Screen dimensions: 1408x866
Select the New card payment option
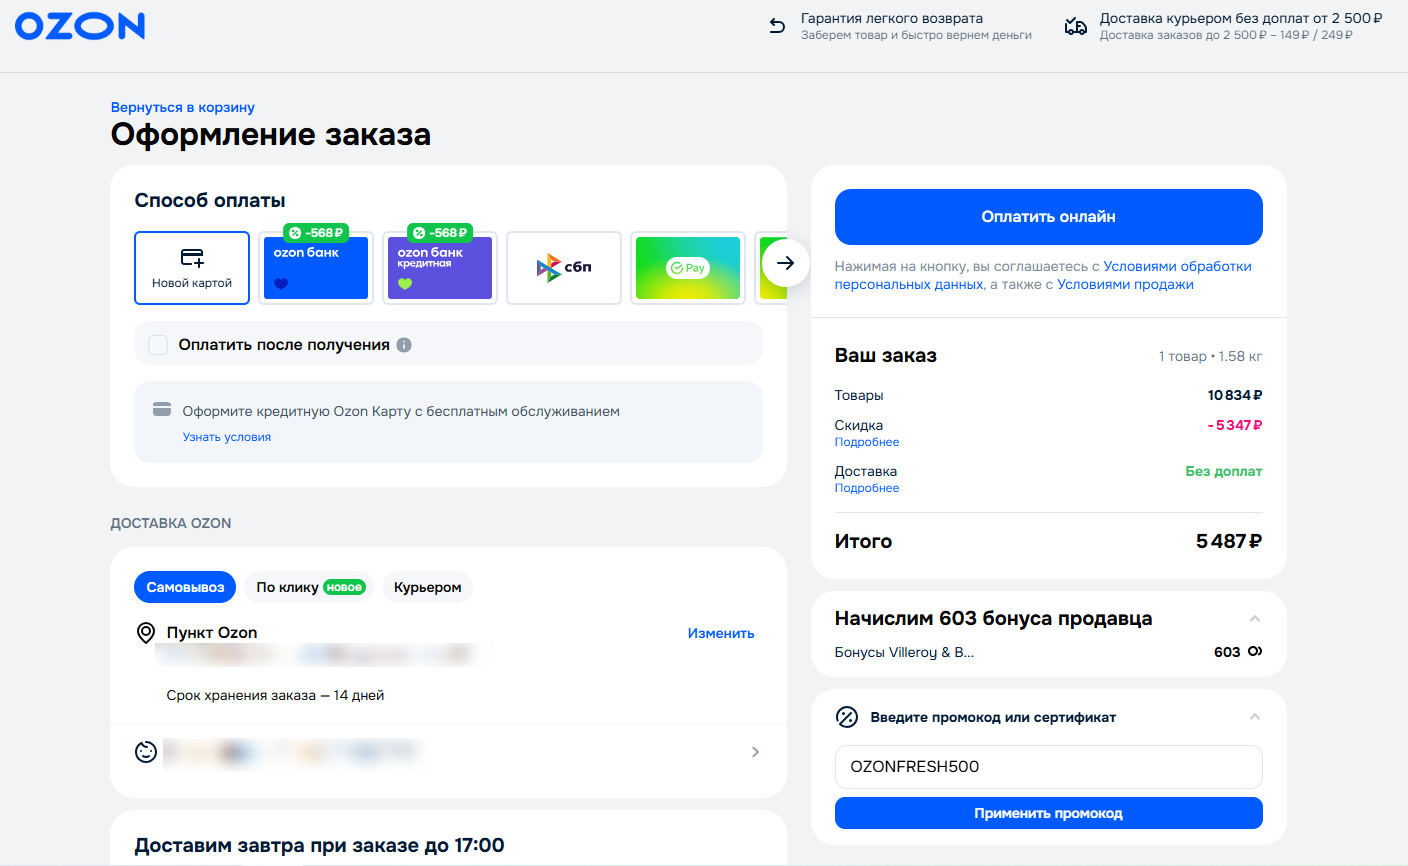tap(192, 268)
